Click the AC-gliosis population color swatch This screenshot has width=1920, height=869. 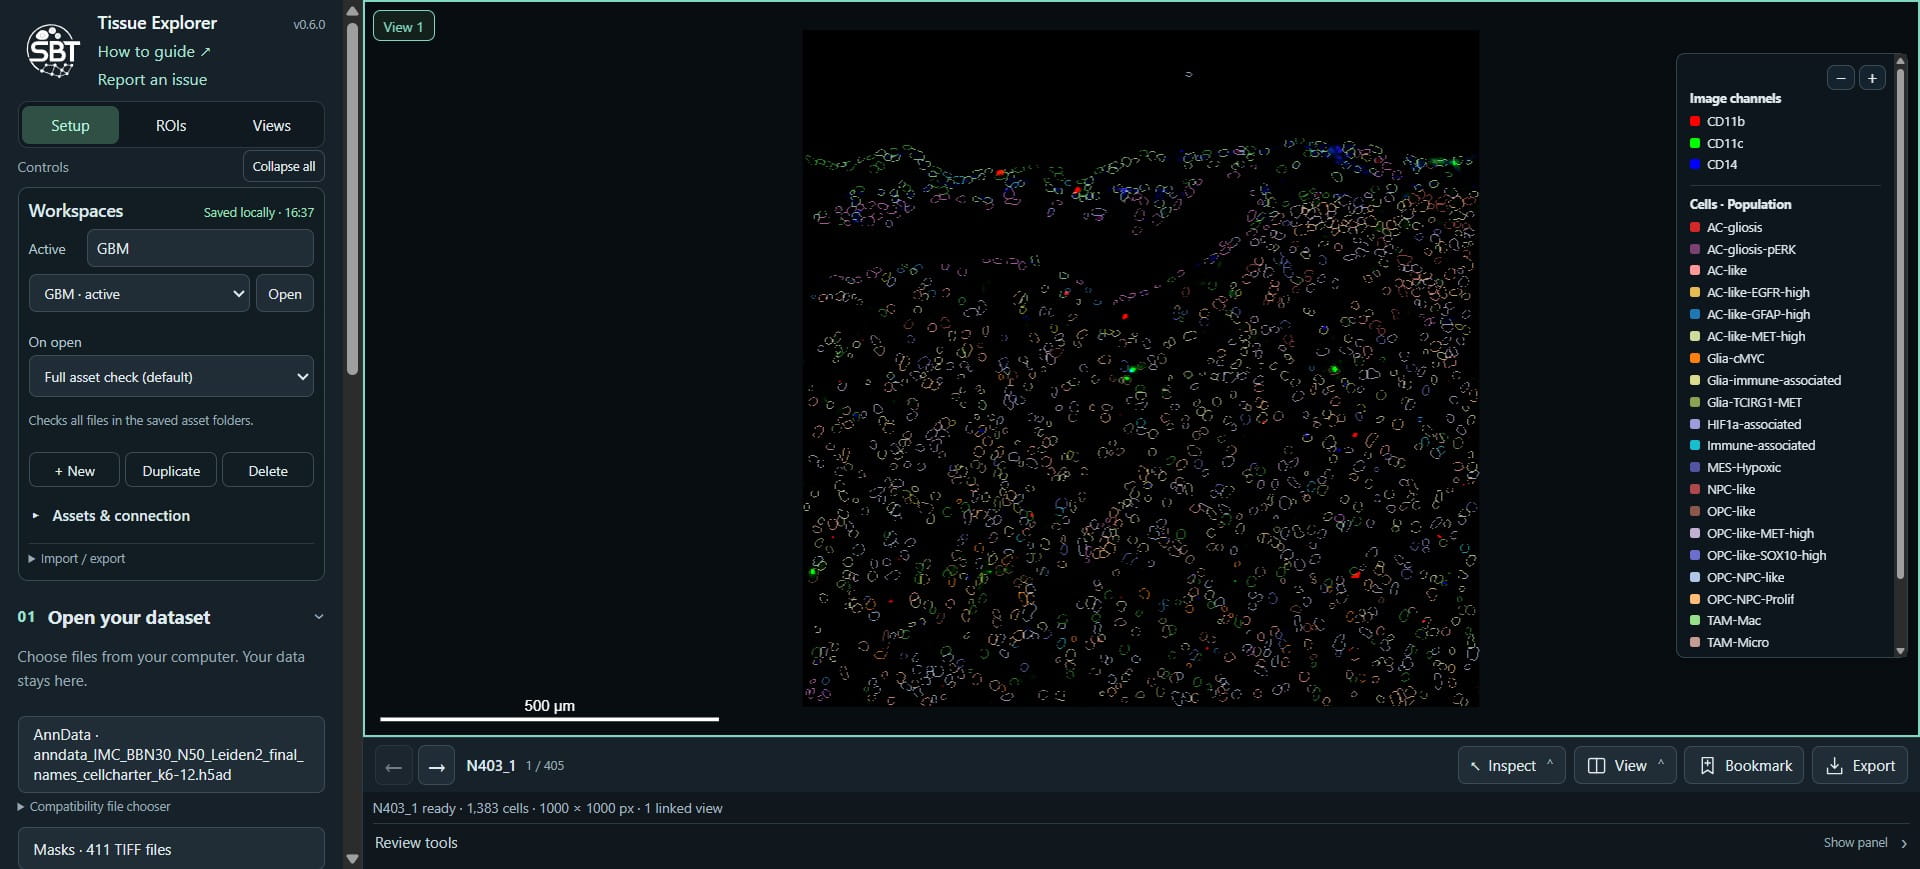(1695, 228)
